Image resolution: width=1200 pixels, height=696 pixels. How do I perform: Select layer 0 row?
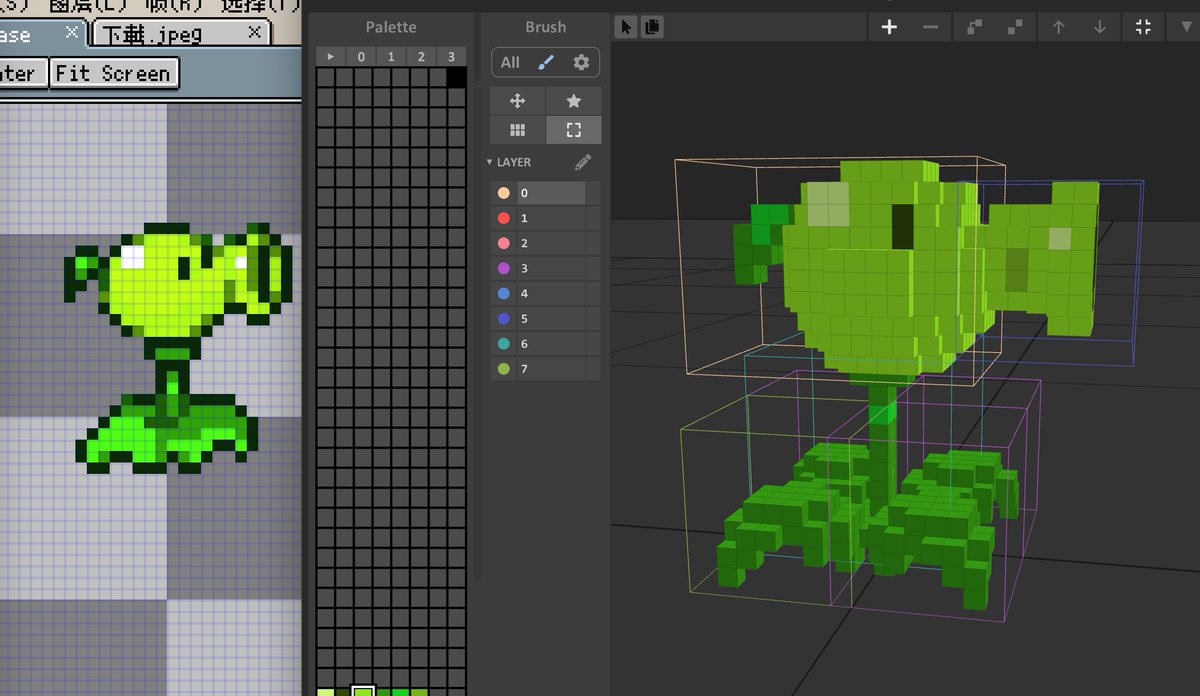pyautogui.click(x=545, y=193)
